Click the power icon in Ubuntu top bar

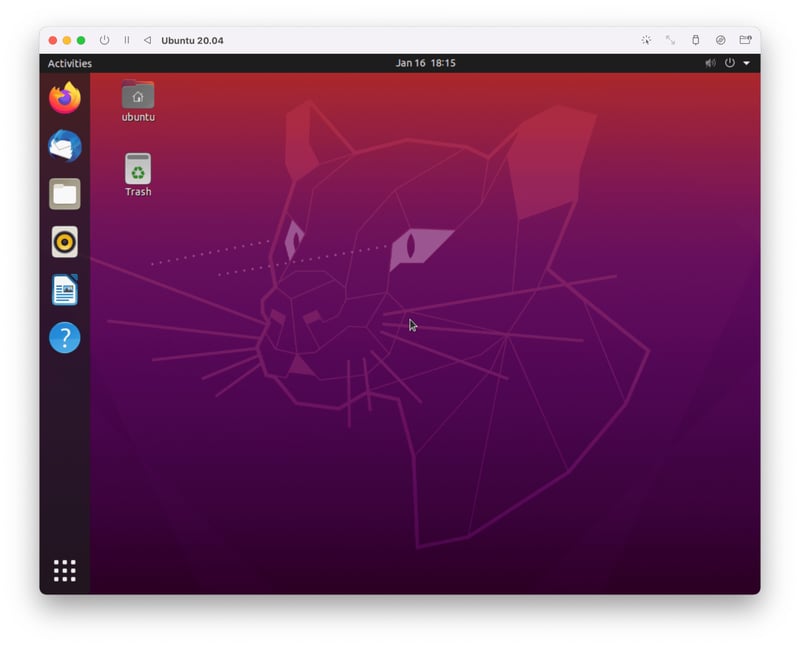(x=729, y=63)
